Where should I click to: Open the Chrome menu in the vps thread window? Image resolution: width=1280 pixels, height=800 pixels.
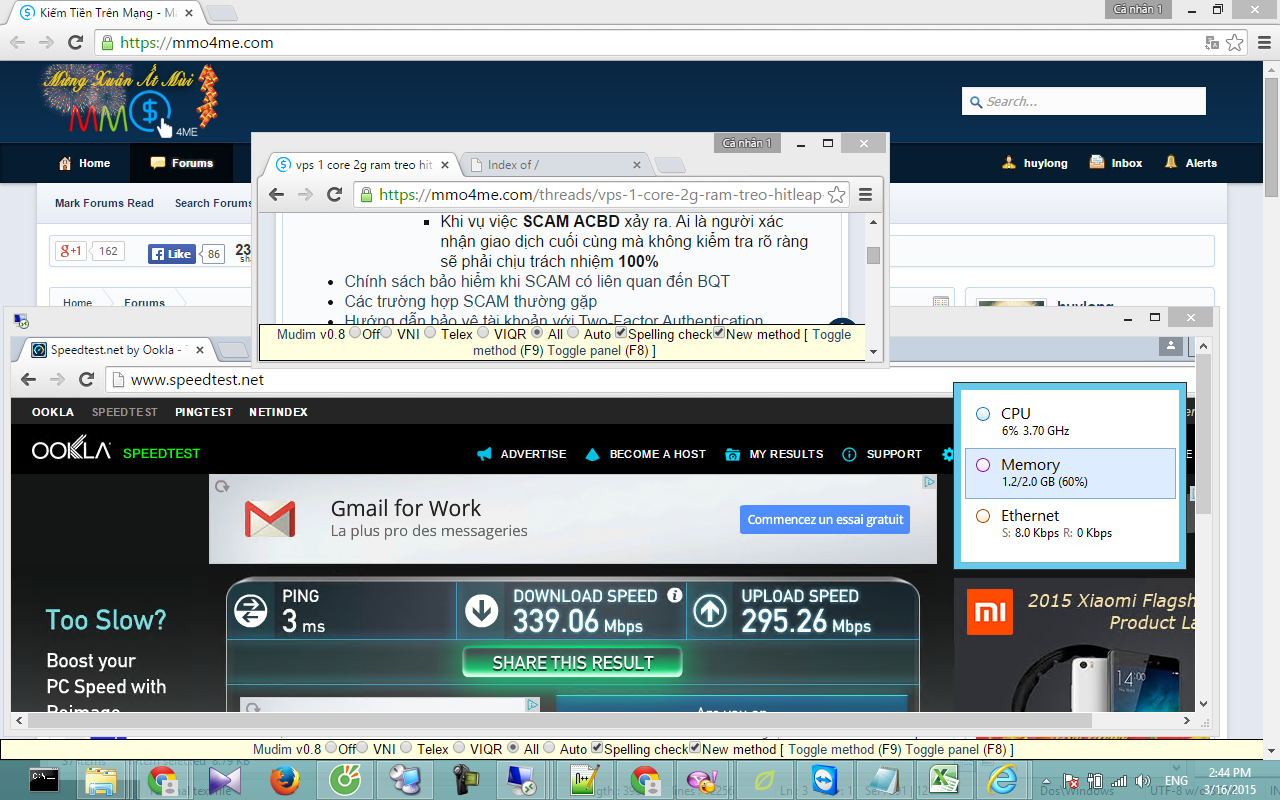click(x=866, y=194)
